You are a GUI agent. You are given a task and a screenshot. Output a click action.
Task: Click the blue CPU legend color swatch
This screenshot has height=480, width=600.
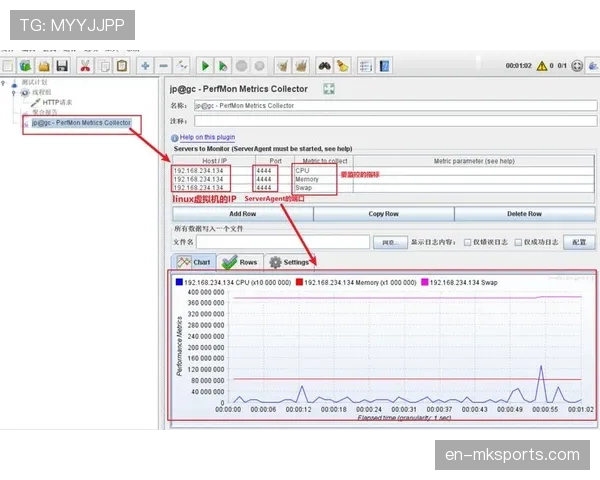pos(179,283)
